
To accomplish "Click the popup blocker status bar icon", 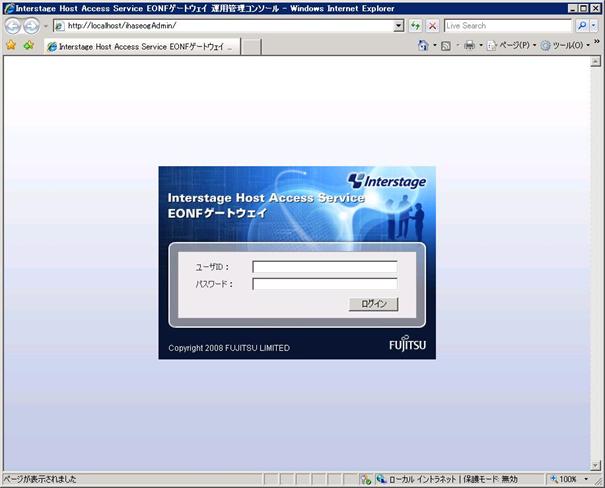I will pyautogui.click(x=365, y=480).
